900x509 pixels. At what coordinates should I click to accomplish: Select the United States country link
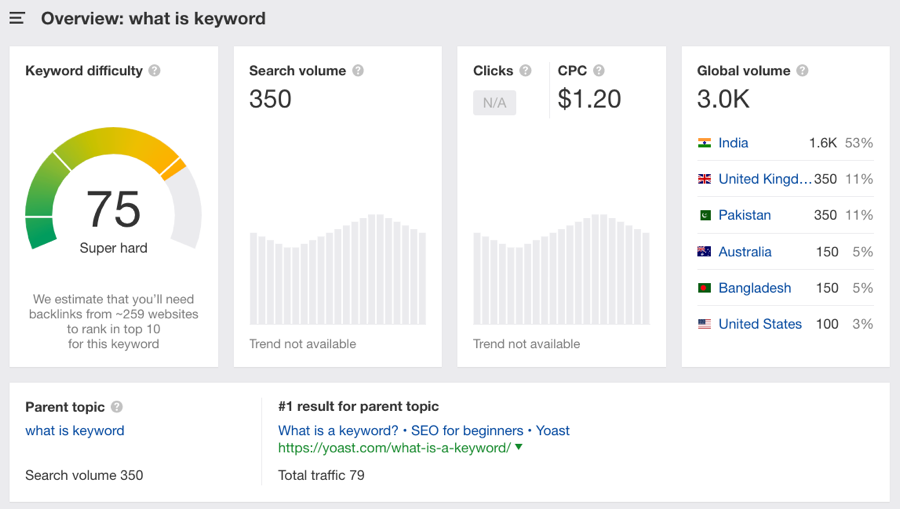(760, 324)
